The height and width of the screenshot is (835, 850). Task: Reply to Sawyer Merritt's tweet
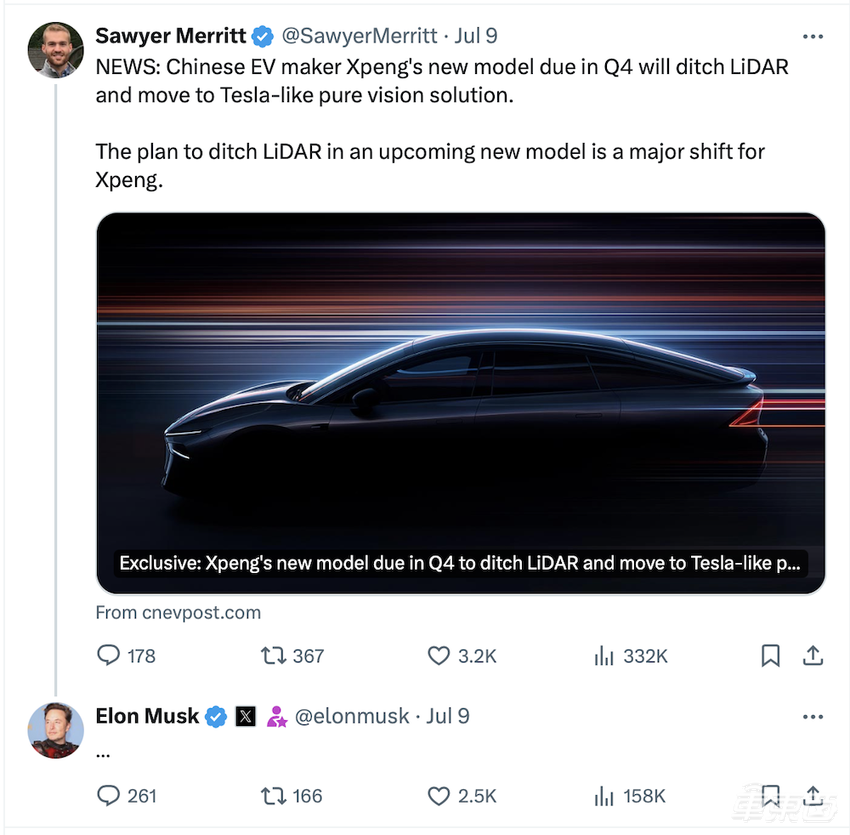pos(109,656)
